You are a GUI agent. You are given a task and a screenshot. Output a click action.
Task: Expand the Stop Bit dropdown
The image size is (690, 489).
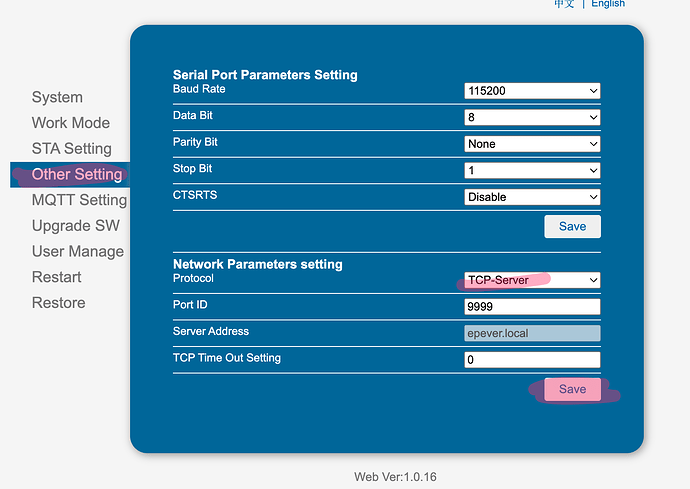pyautogui.click(x=532, y=170)
